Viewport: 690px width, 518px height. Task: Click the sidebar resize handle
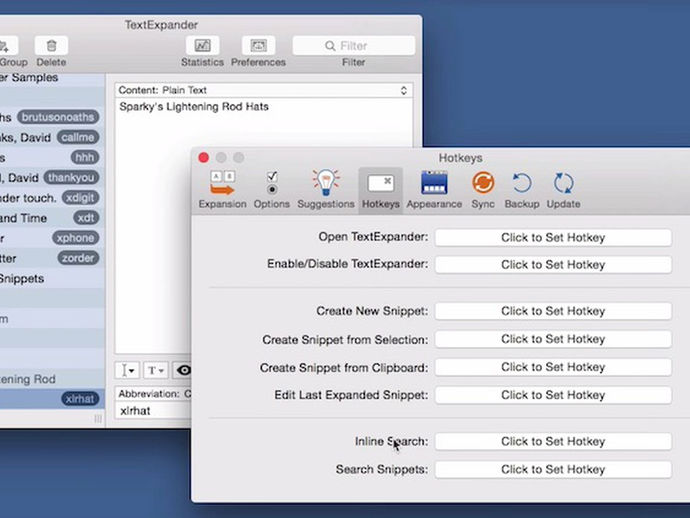pyautogui.click(x=98, y=419)
